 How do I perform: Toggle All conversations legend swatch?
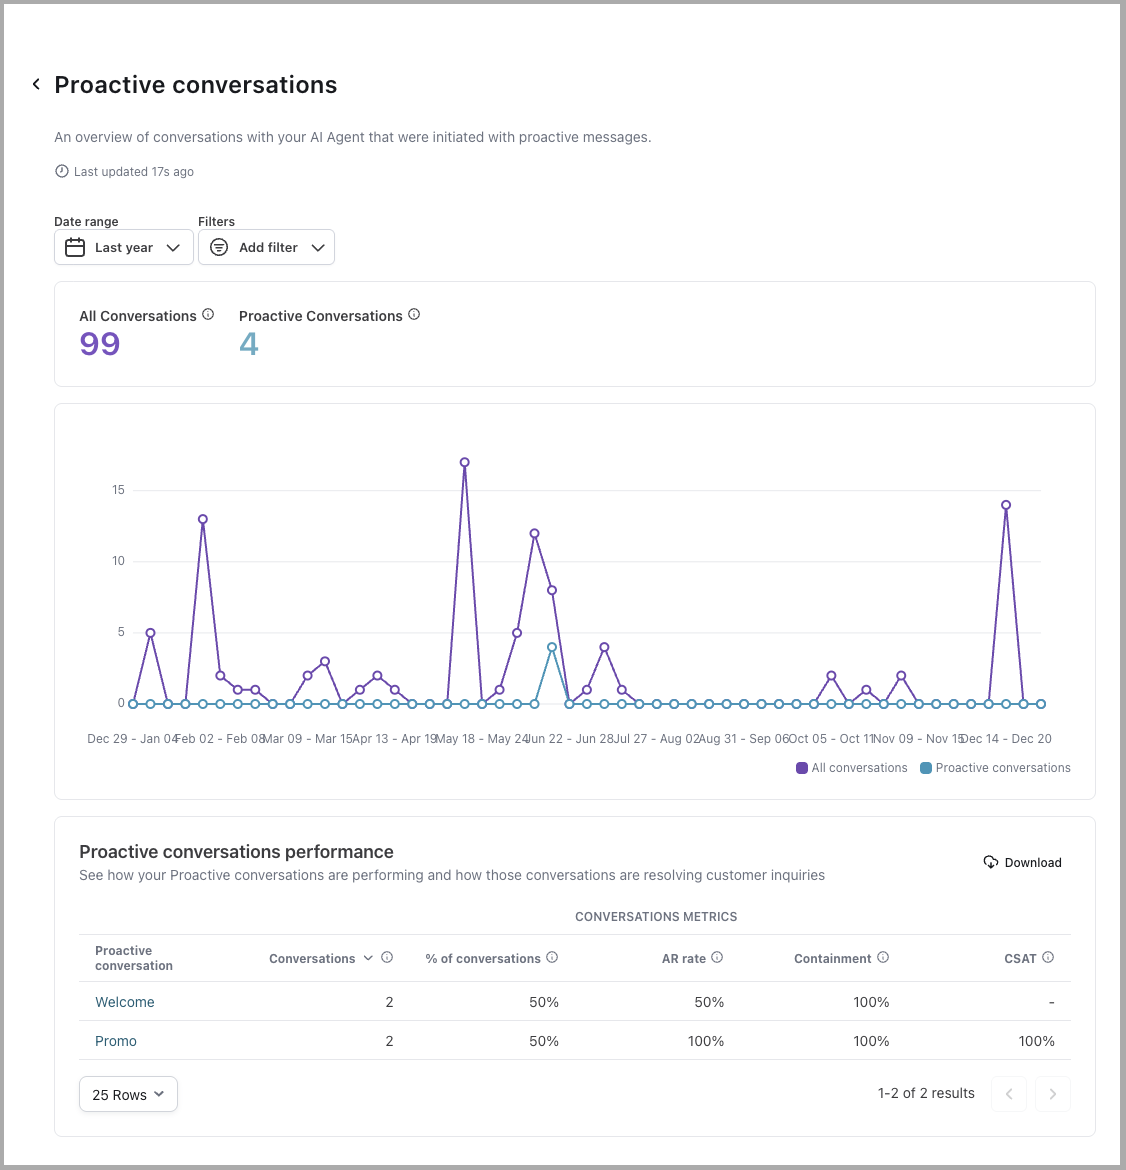802,768
